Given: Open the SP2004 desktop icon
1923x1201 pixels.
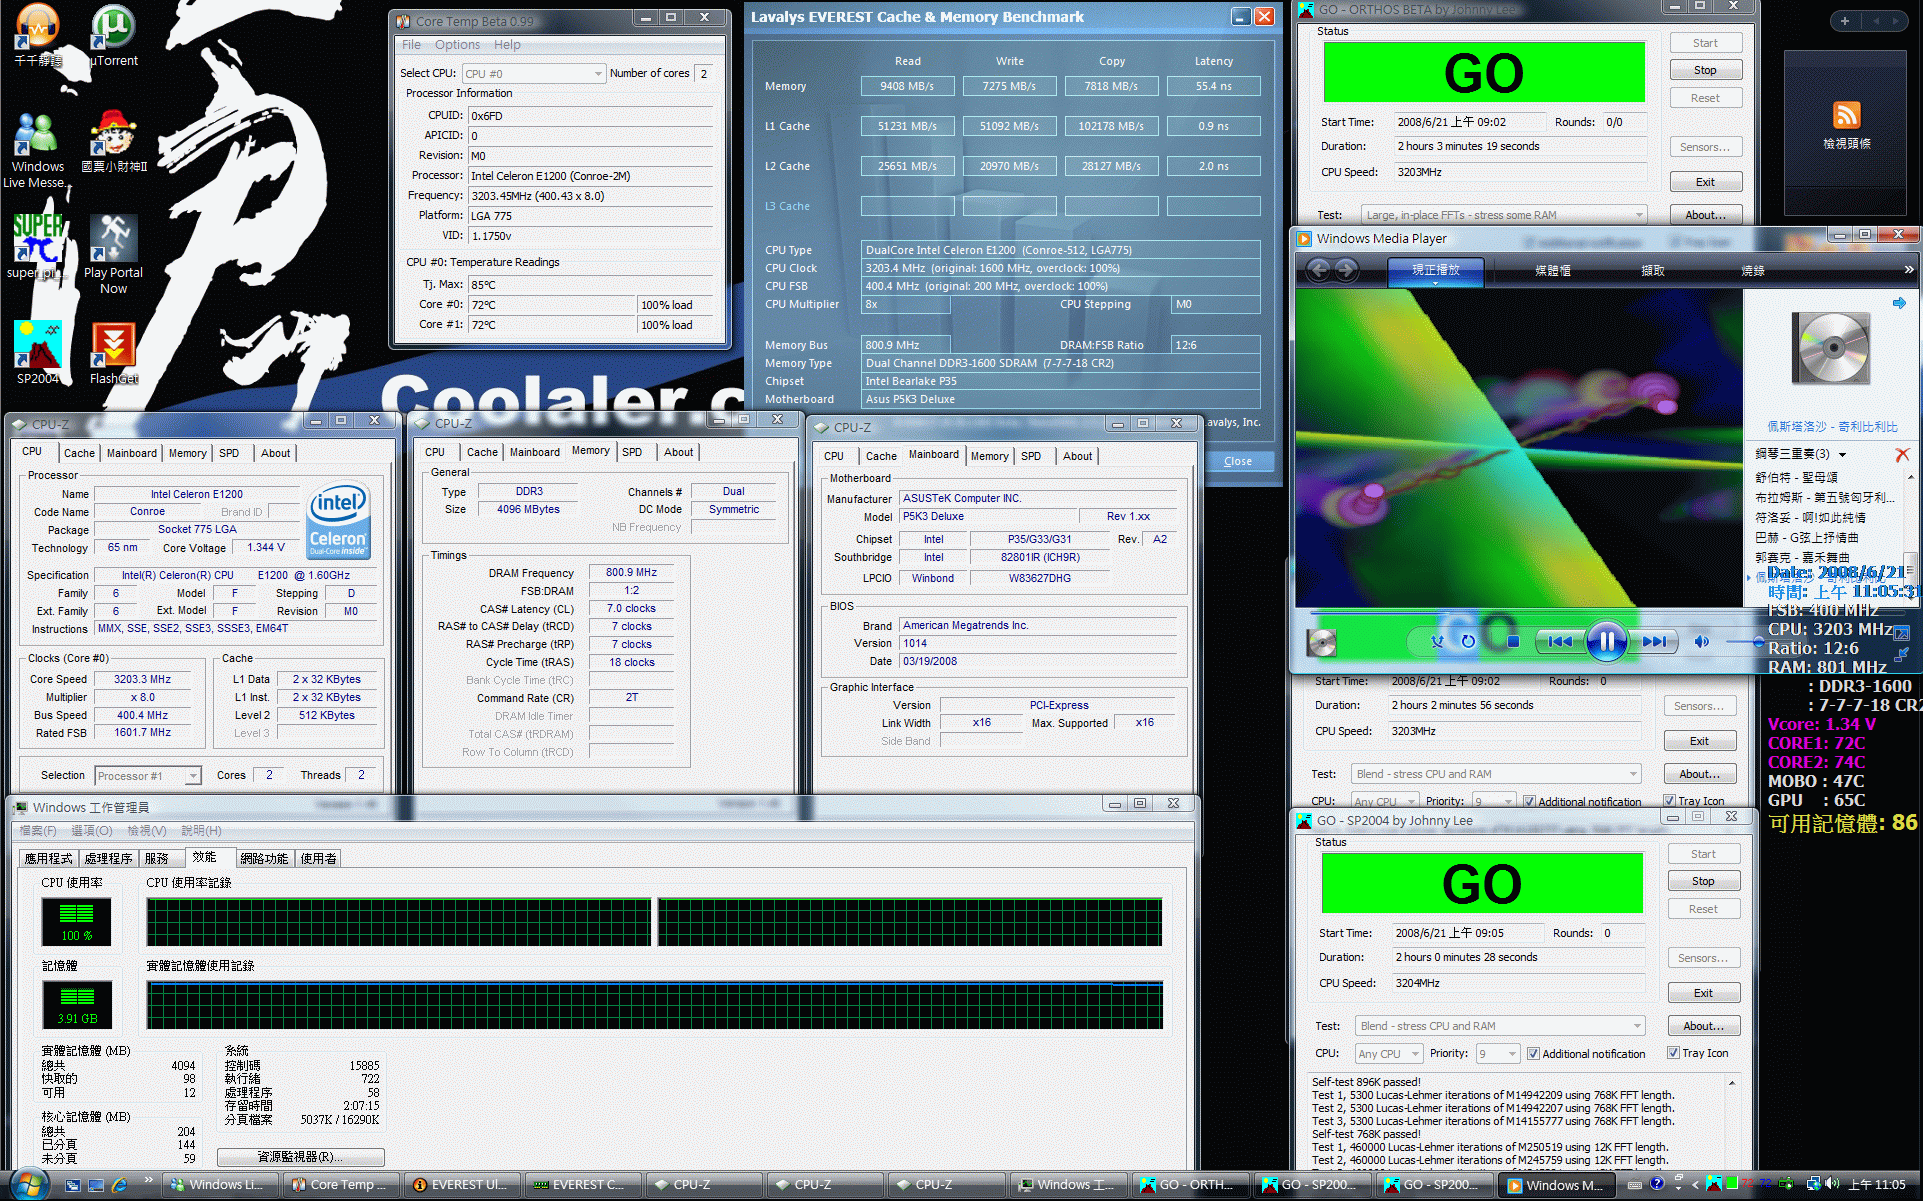Looking at the screenshot, I should (38, 352).
